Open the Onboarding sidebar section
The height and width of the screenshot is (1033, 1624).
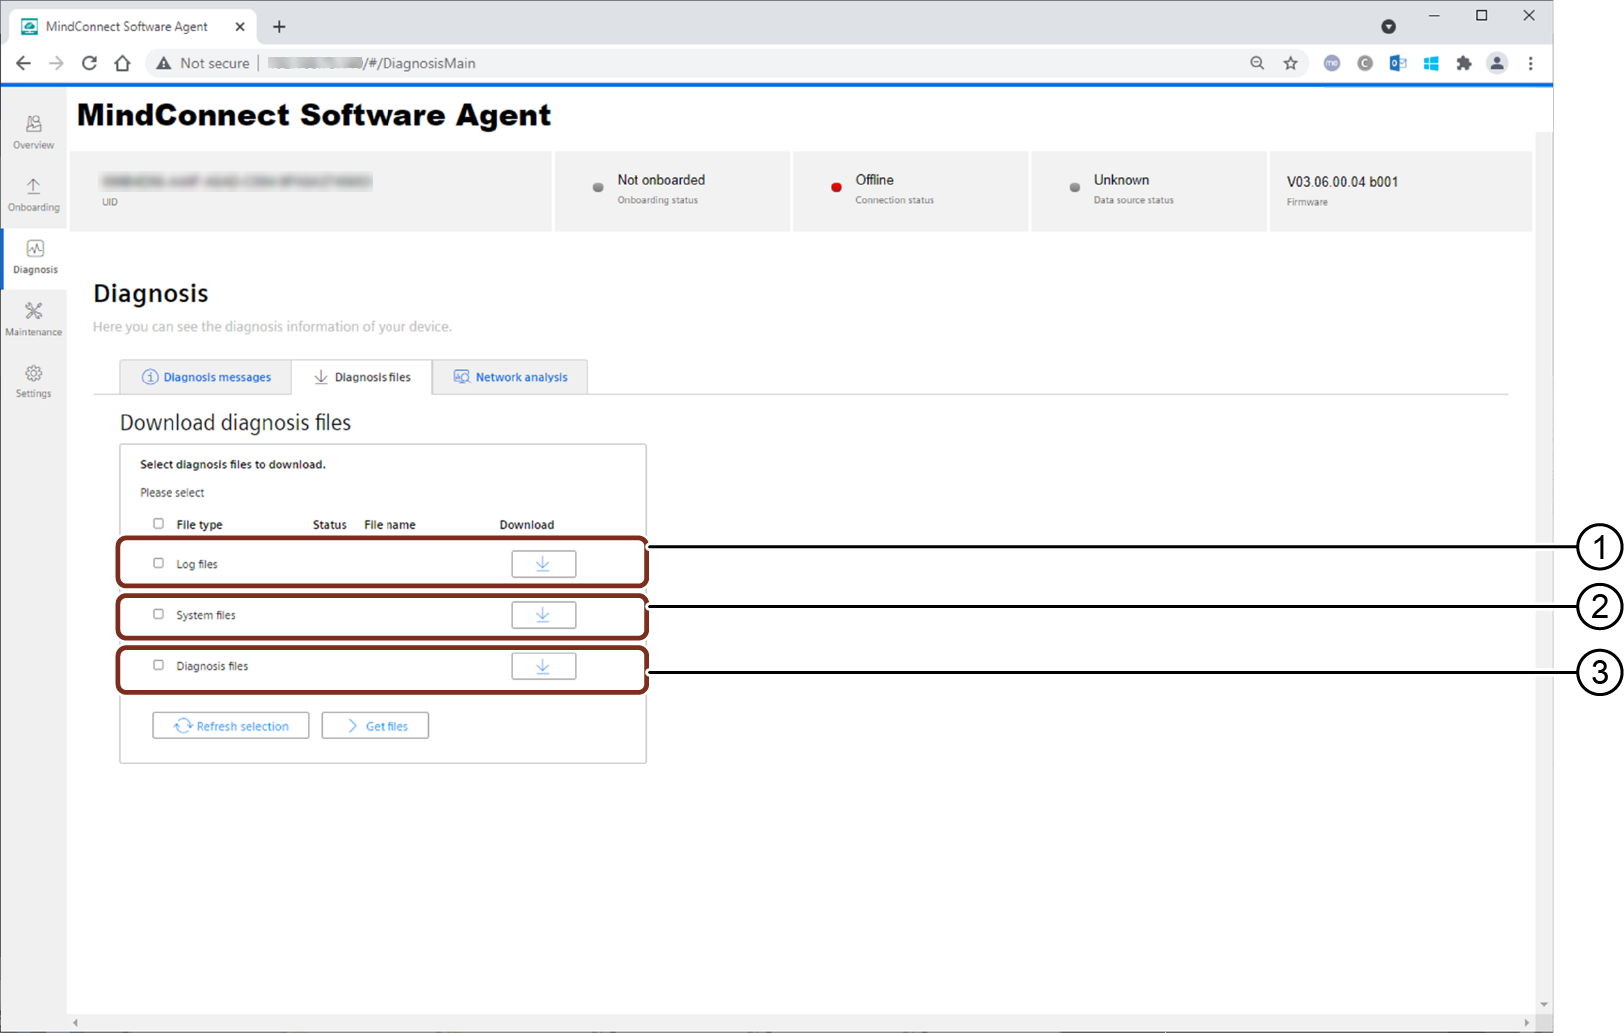(x=34, y=195)
